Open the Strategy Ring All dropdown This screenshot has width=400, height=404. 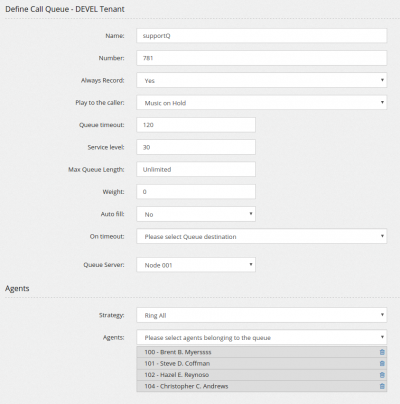[262, 315]
